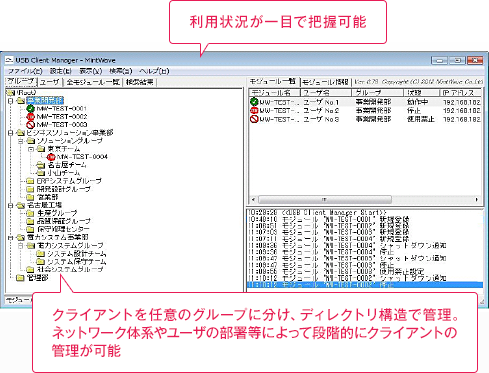
Task: Collapse the ビジネスソリューション事業部 node
Action: point(10,133)
